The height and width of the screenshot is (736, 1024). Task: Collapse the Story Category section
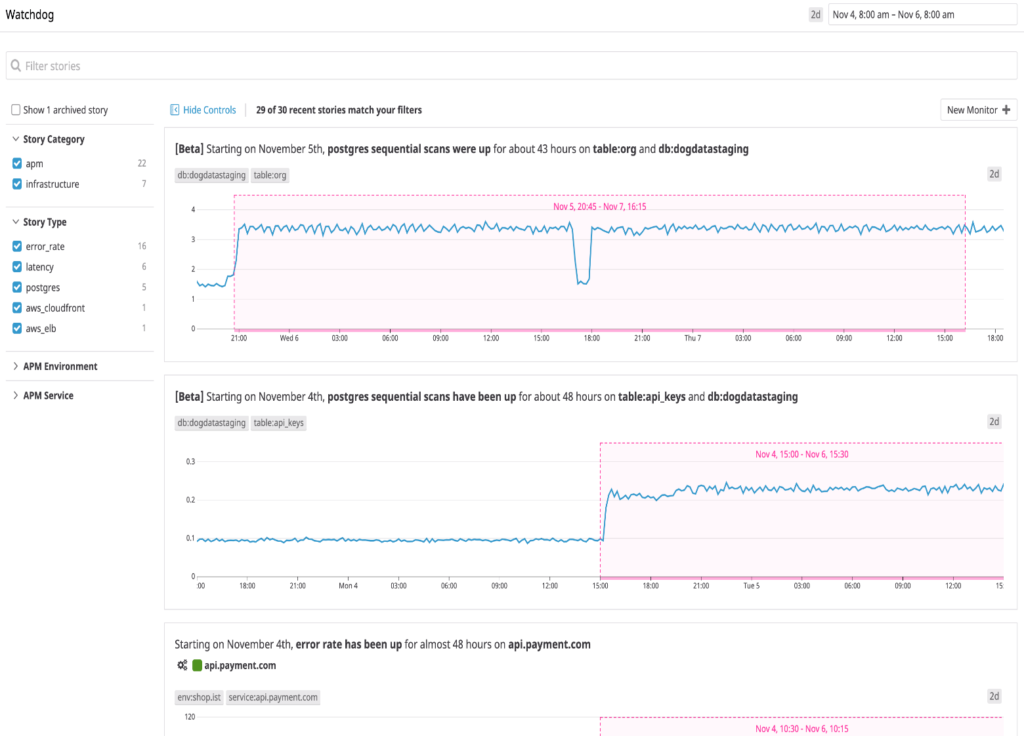tap(16, 140)
